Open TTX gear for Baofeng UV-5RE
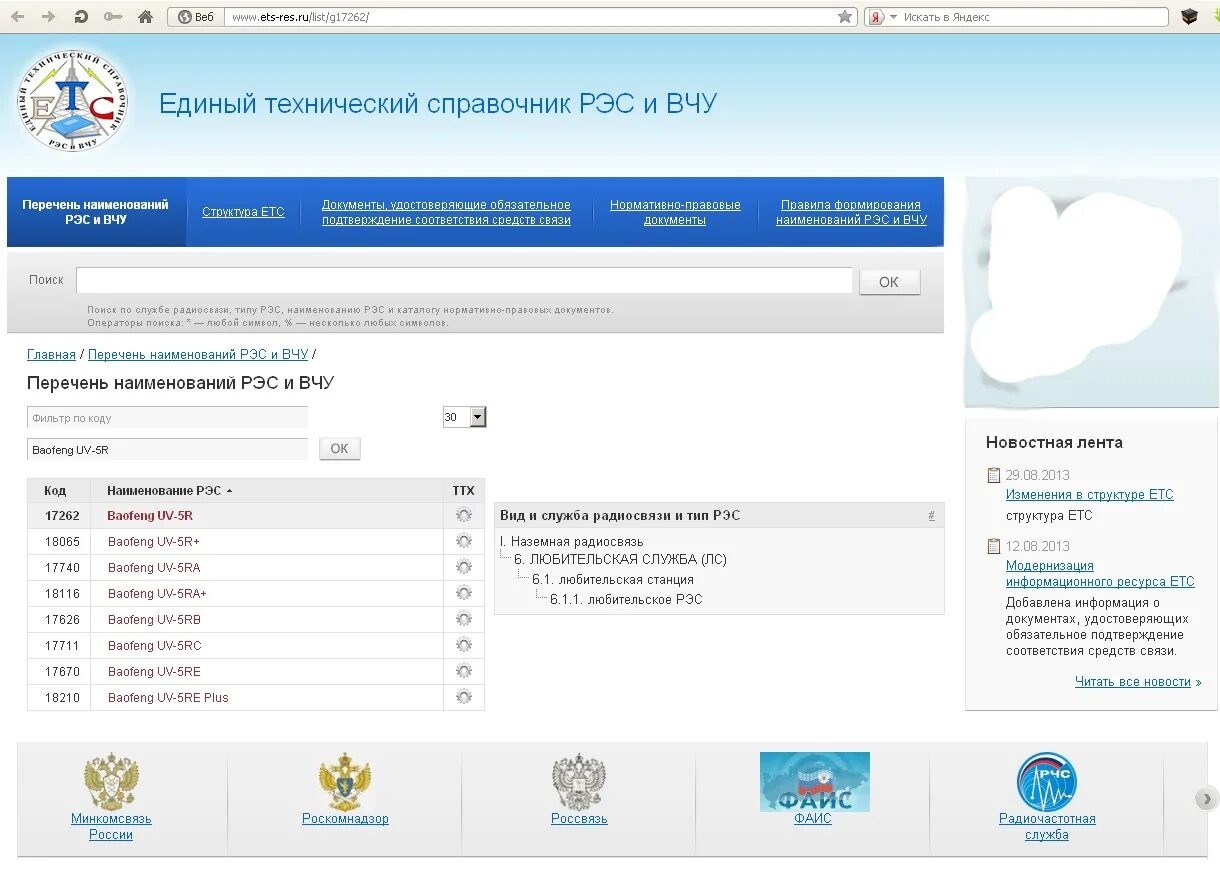1220x876 pixels. click(463, 671)
